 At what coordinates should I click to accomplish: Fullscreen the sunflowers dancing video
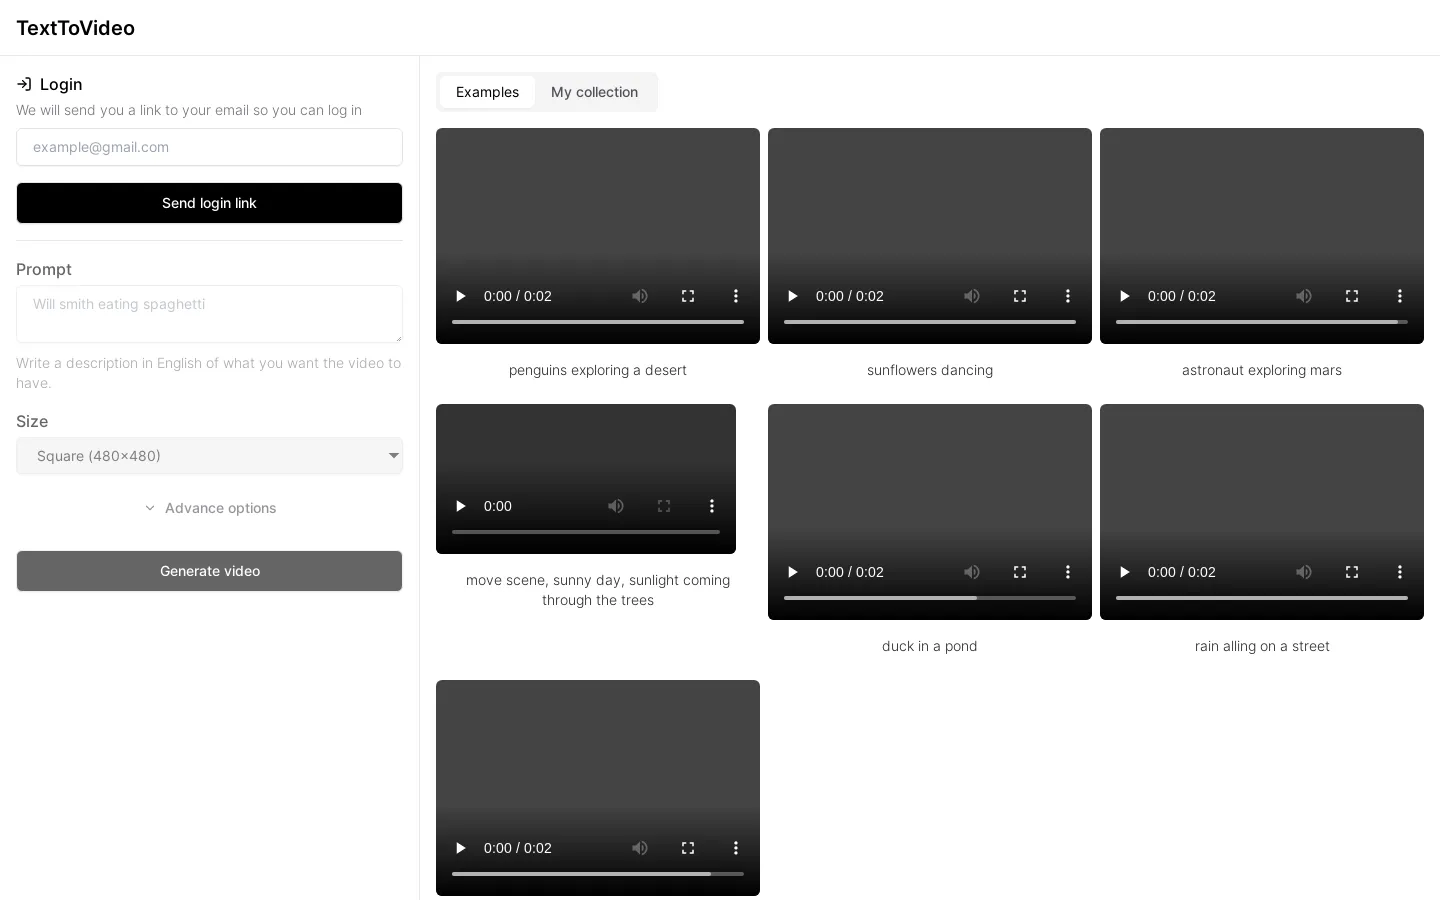click(1020, 296)
